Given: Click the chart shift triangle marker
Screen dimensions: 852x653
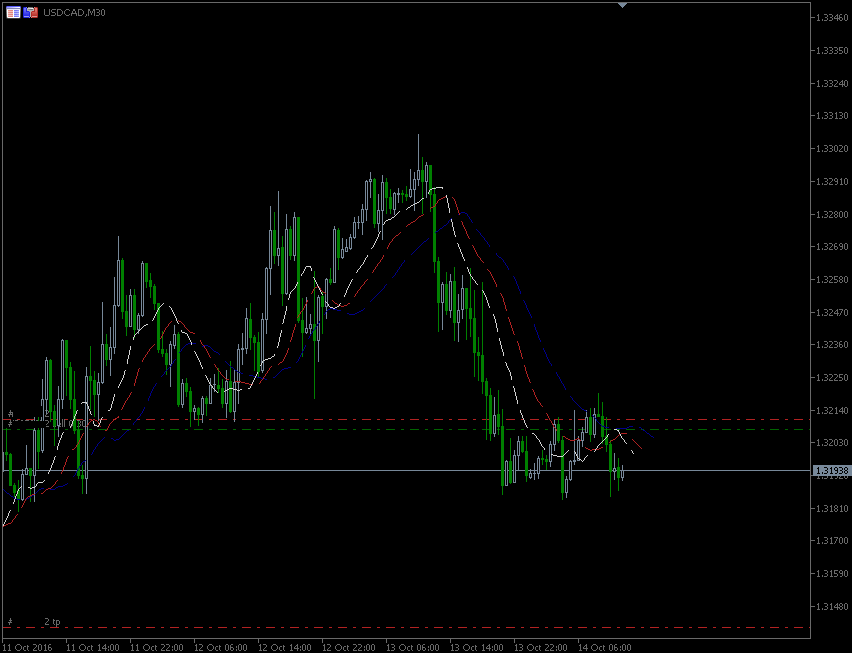Looking at the screenshot, I should click(623, 5).
